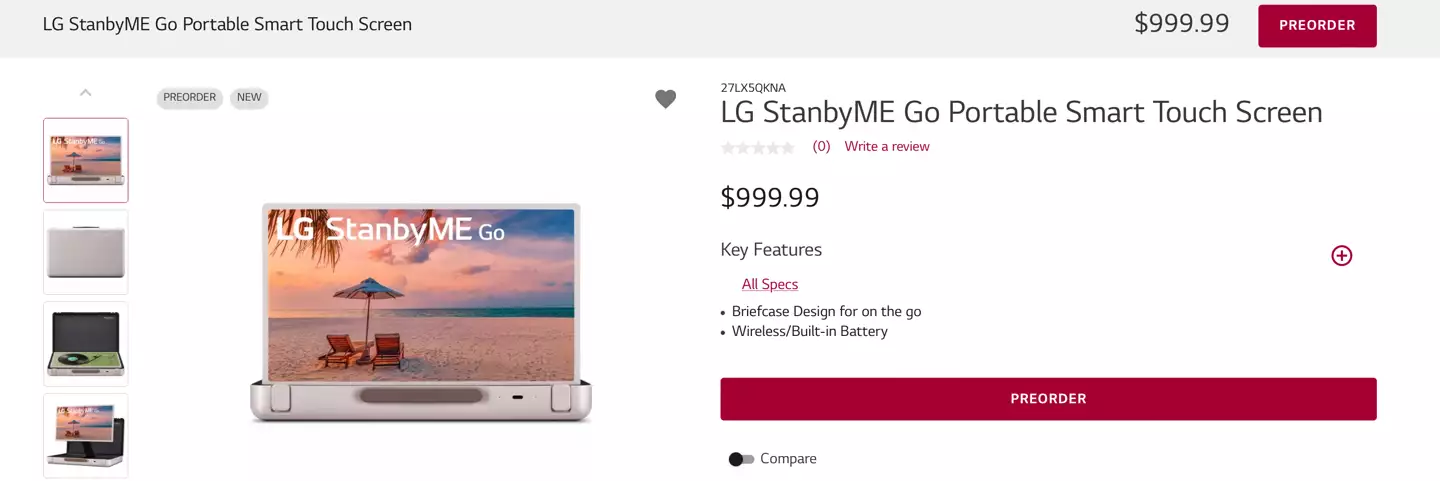Image resolution: width=1440 pixels, height=481 pixels.
Task: Click the (0) review count
Action: 821,147
